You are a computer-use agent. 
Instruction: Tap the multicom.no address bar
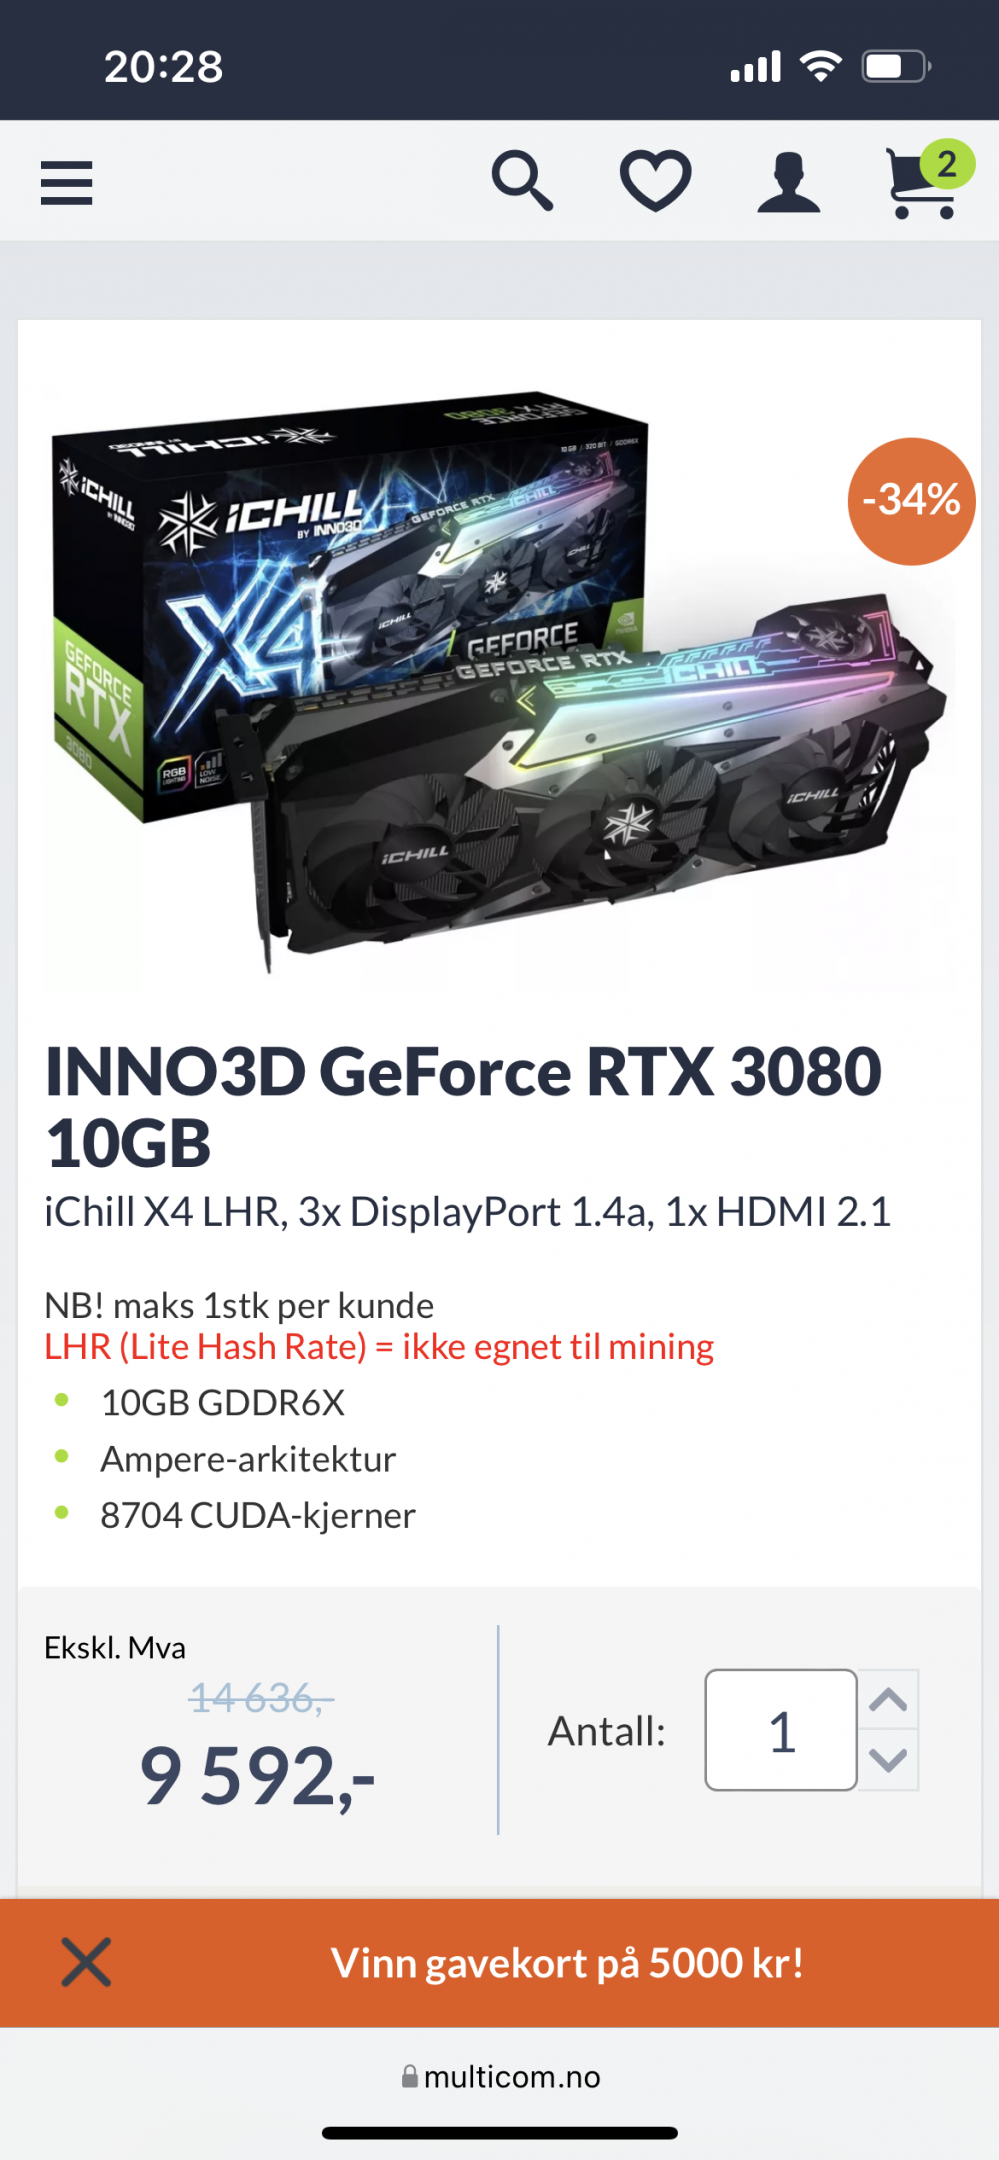click(x=500, y=2077)
